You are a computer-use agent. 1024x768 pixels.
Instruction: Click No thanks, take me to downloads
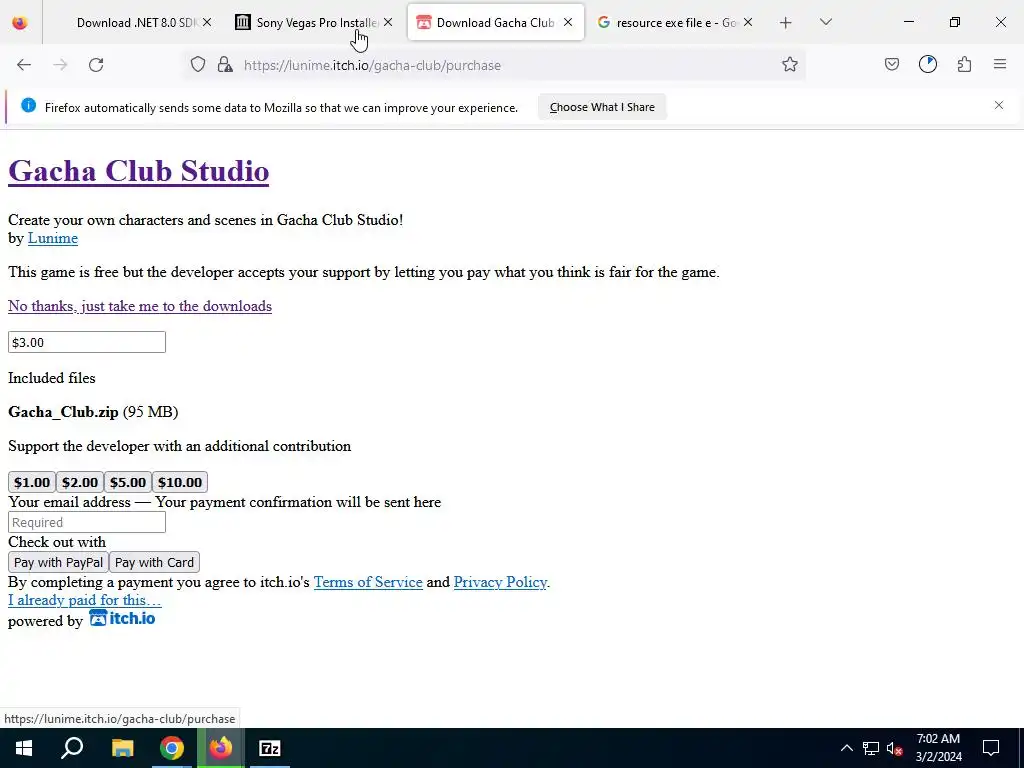click(140, 306)
